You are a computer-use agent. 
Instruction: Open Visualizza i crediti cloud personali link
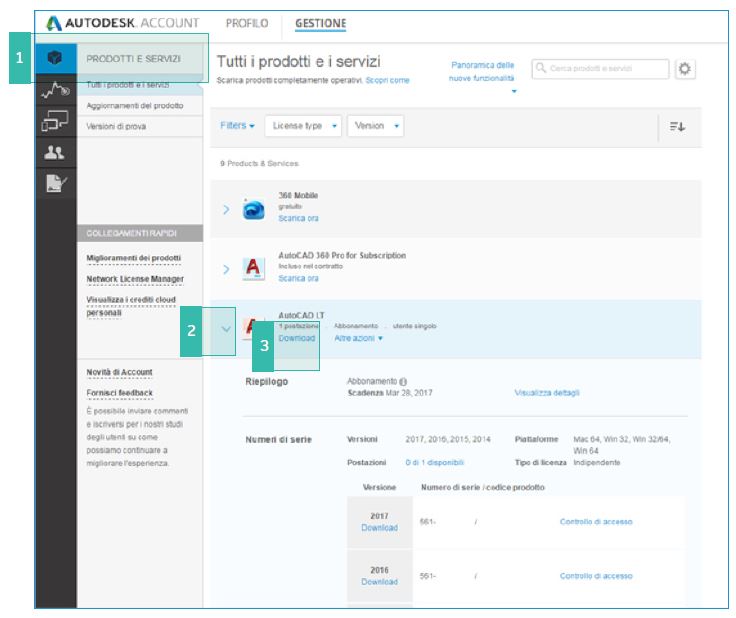tap(130, 306)
